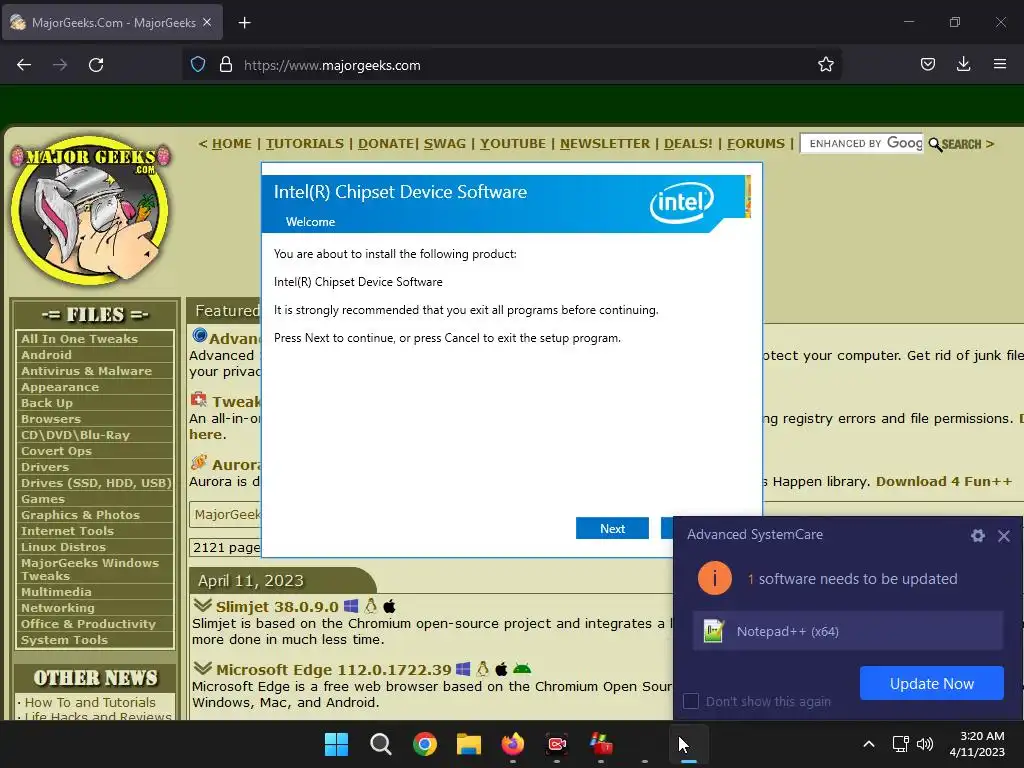Viewport: 1024px width, 768px height.
Task: Close the Advanced SystemCare notification
Action: coord(1004,536)
